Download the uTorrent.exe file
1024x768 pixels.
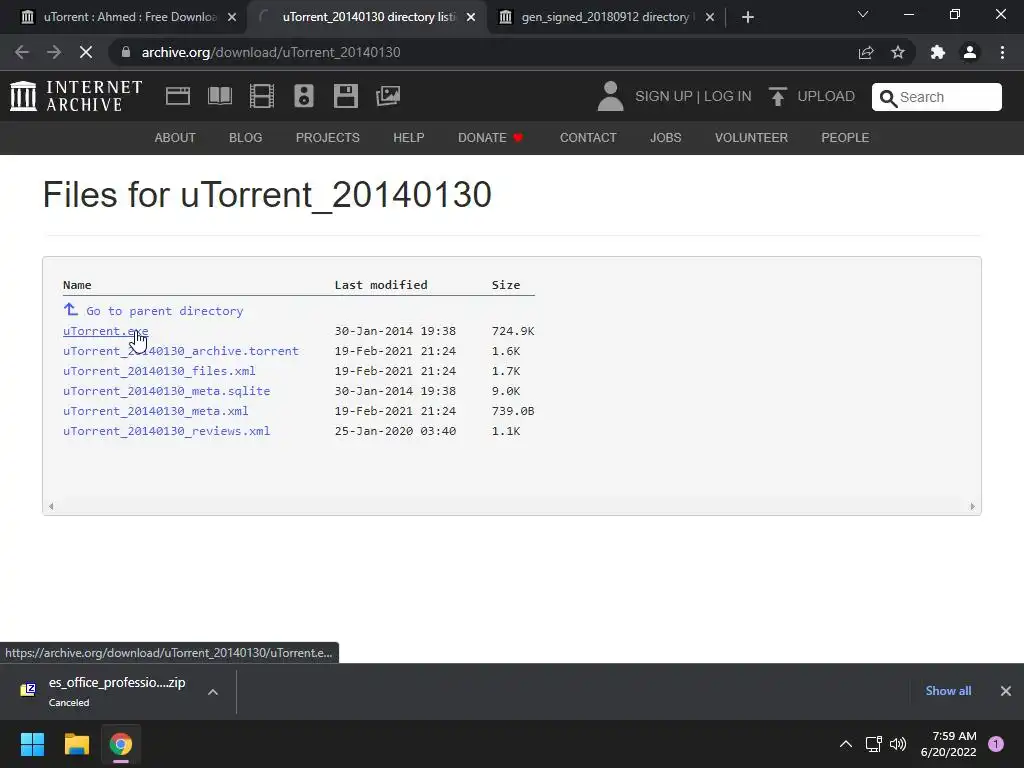coord(106,331)
